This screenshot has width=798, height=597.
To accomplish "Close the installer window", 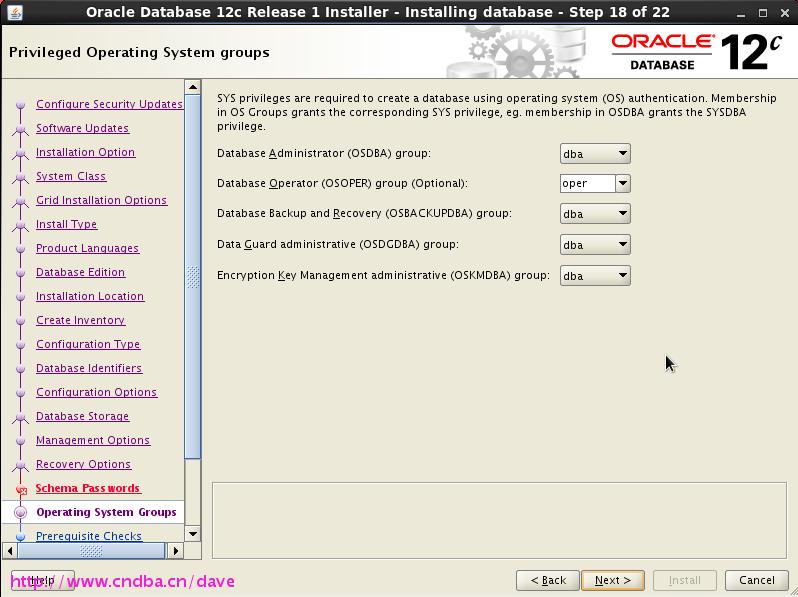I will (x=785, y=13).
